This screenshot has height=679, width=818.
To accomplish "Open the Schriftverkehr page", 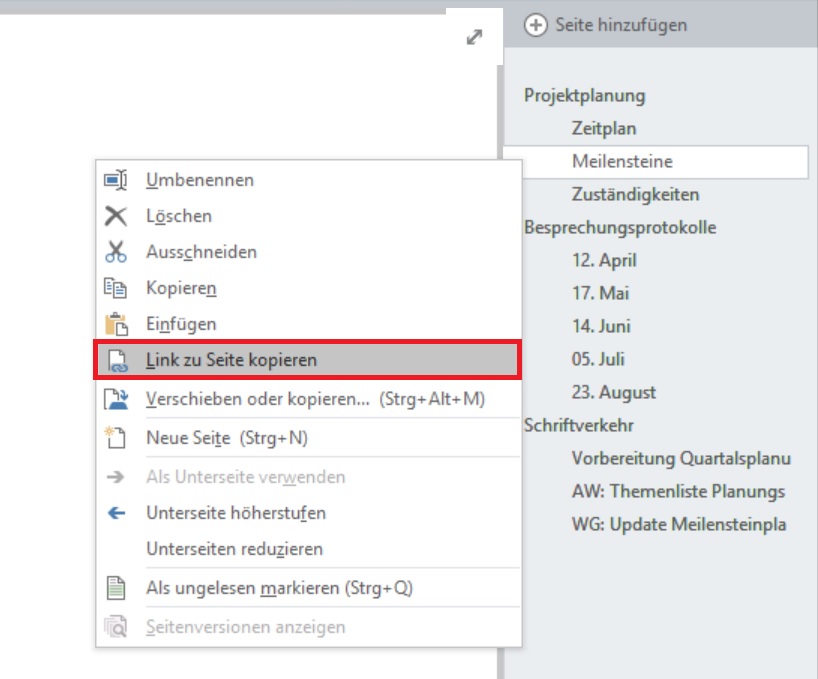I will pos(579,426).
